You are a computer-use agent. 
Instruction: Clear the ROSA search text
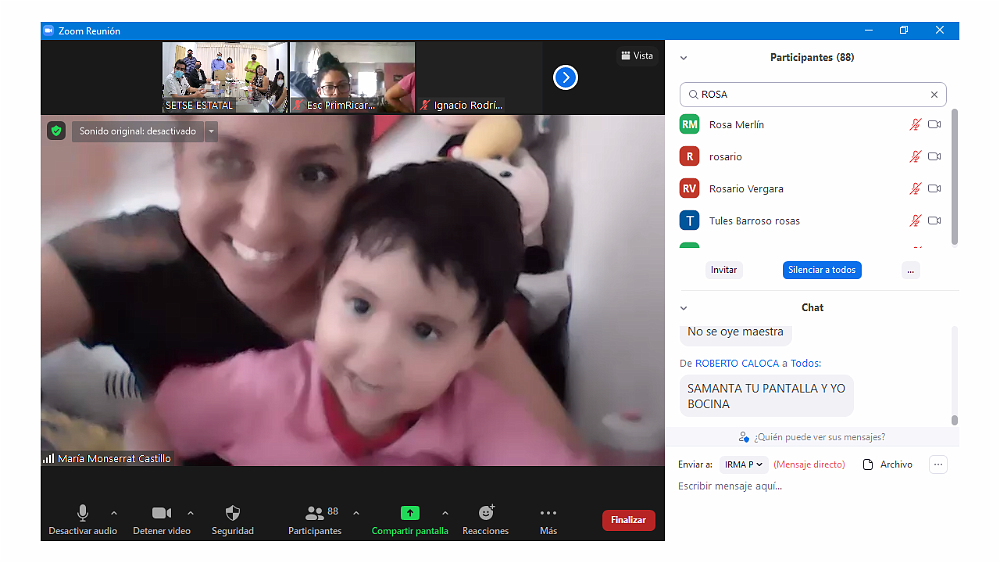coord(934,95)
